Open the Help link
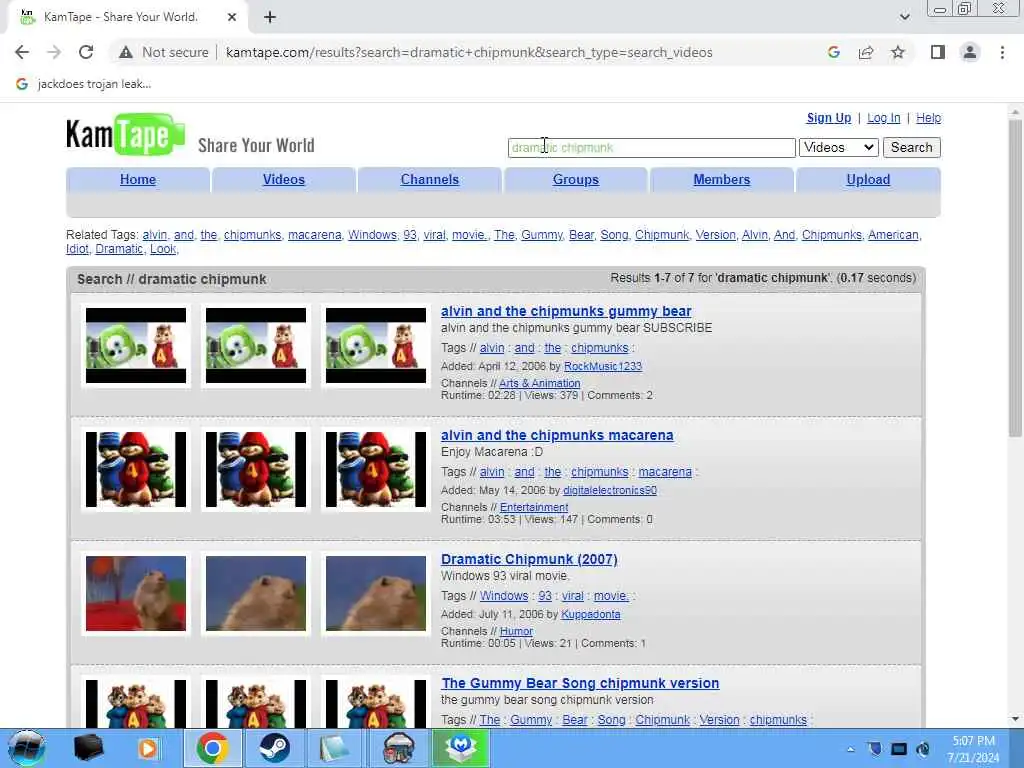Image resolution: width=1024 pixels, height=768 pixels. [928, 118]
